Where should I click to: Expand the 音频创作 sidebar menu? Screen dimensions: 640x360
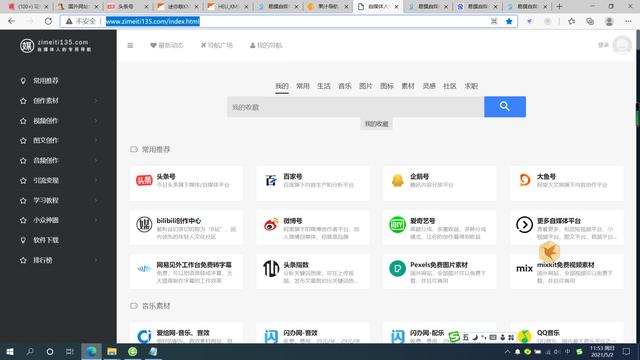(58, 160)
